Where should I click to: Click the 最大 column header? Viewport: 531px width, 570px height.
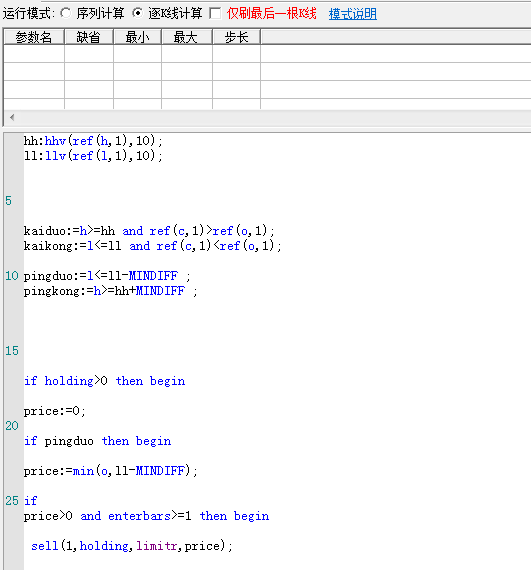point(187,37)
